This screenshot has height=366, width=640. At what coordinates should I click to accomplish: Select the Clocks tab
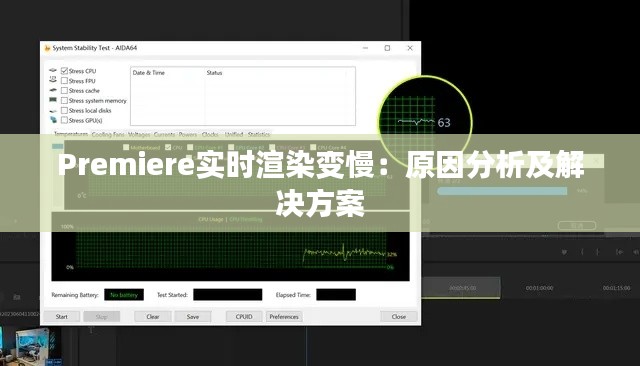pos(210,134)
